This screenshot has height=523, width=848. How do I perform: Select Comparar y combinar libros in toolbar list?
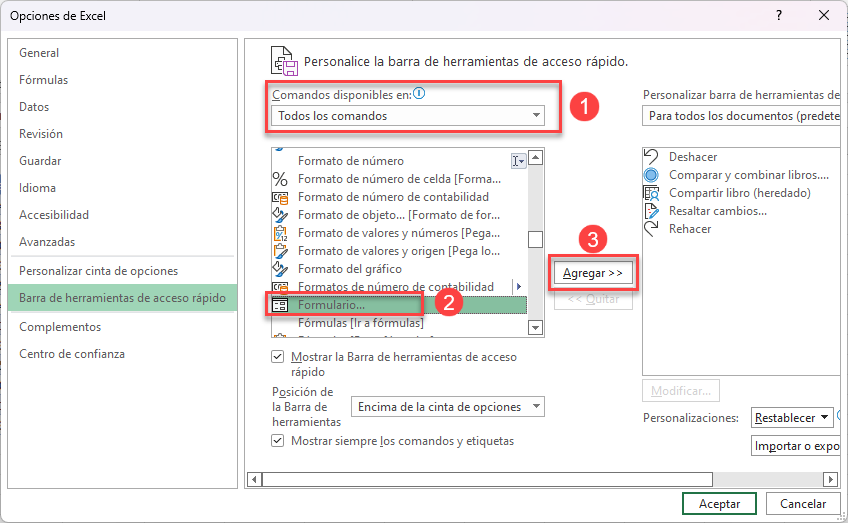pos(741,175)
